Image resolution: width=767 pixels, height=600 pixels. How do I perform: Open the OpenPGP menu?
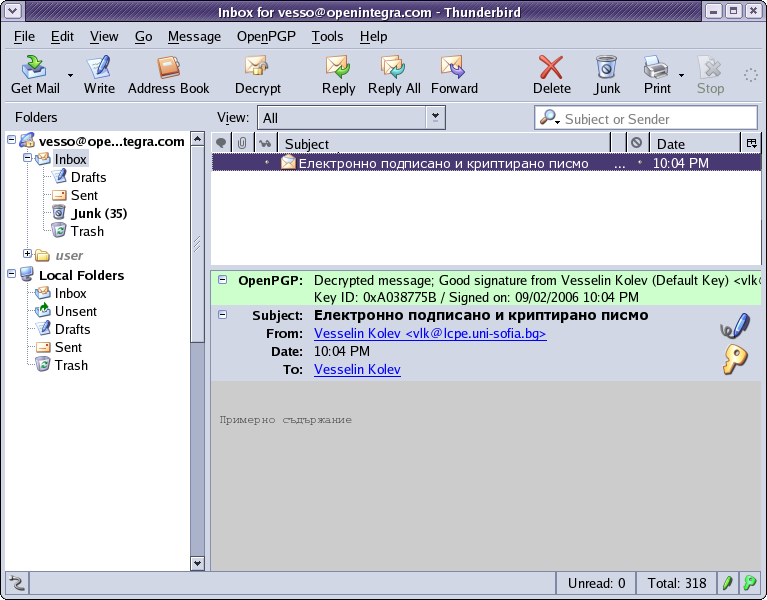(x=266, y=37)
